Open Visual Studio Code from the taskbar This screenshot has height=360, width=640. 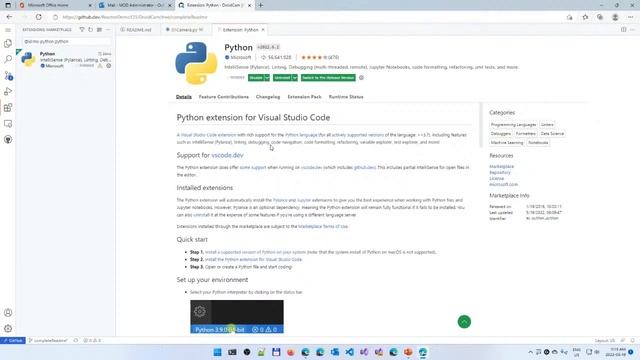click(x=349, y=352)
